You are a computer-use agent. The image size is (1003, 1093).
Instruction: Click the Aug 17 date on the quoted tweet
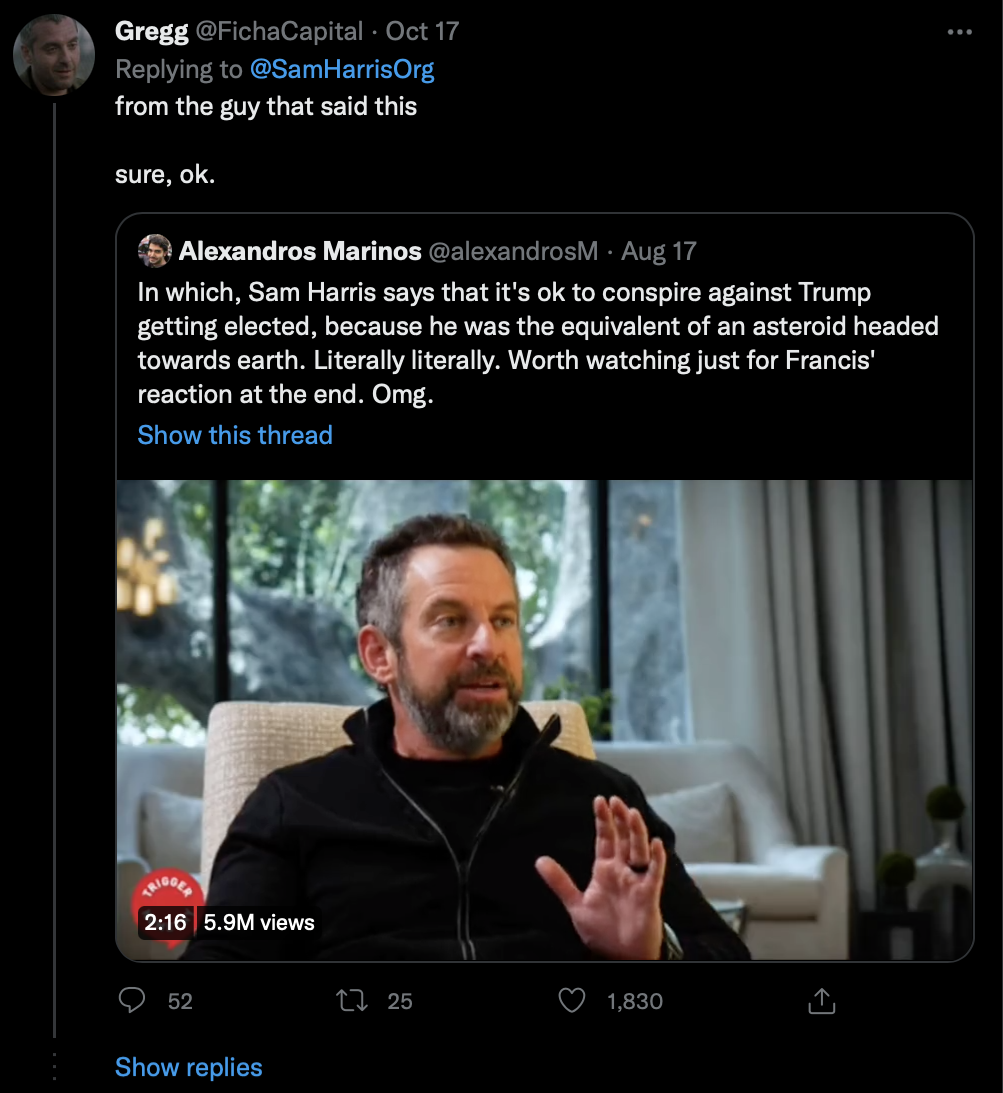658,251
